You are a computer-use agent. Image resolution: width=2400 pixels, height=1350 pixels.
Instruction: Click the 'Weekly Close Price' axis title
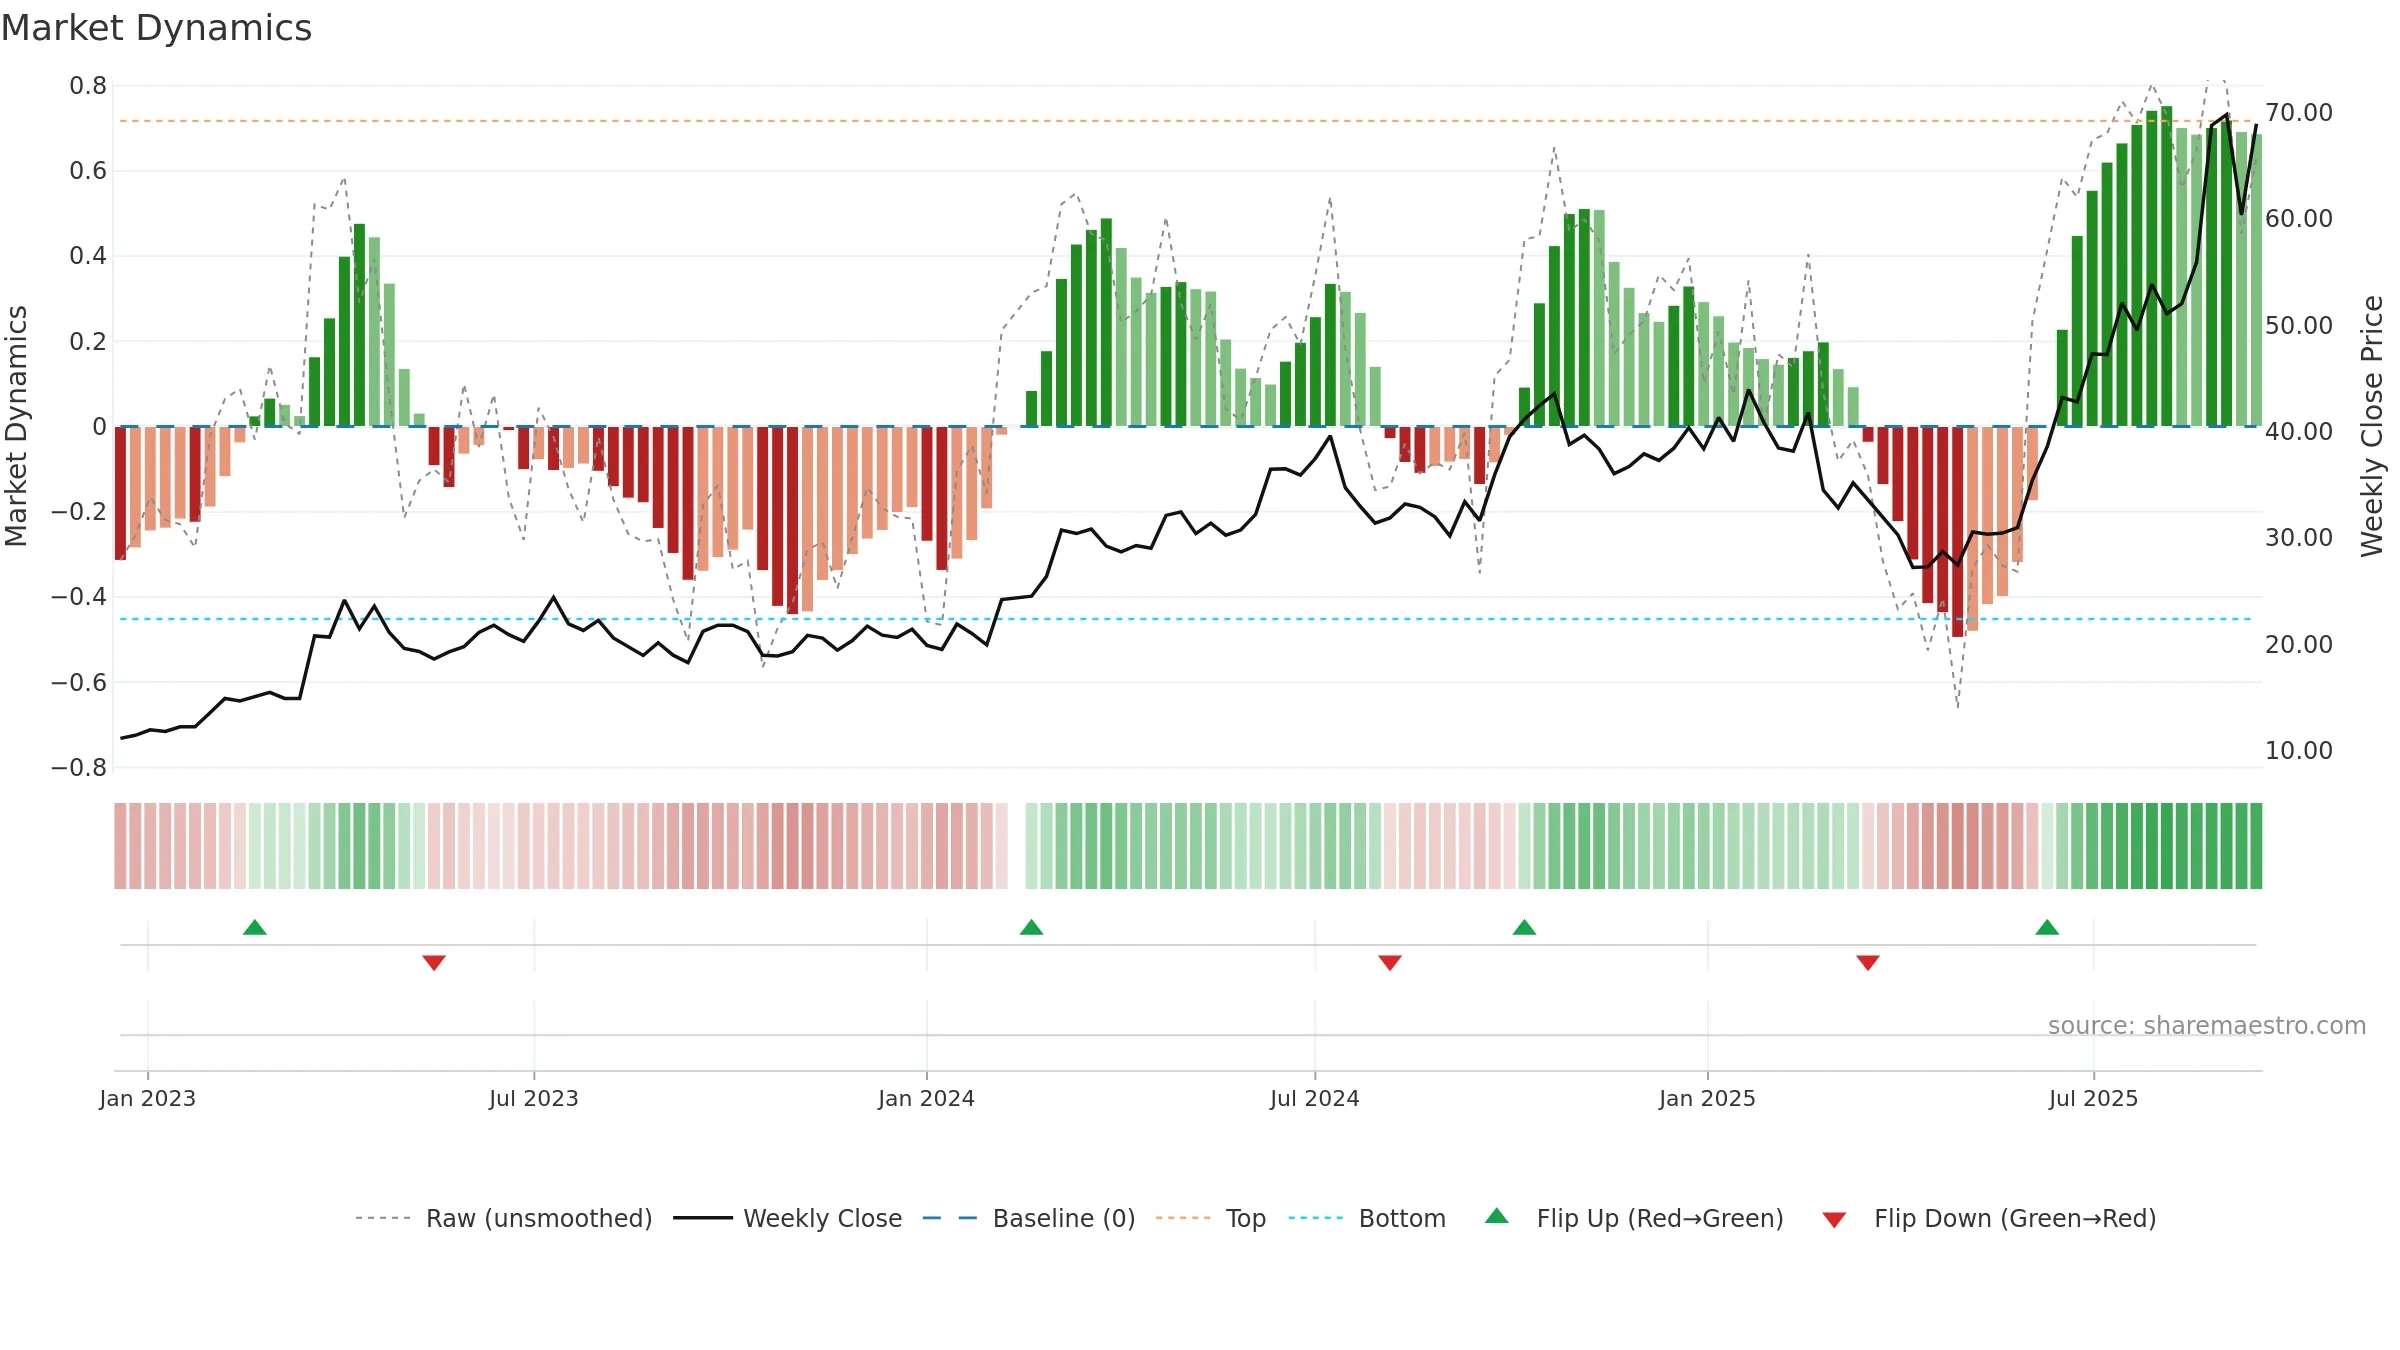point(2372,426)
